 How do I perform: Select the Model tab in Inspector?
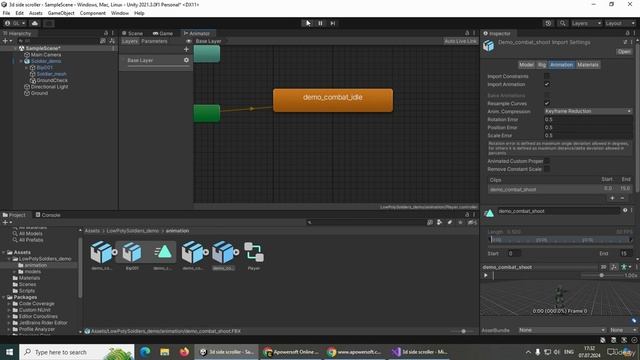pyautogui.click(x=526, y=65)
